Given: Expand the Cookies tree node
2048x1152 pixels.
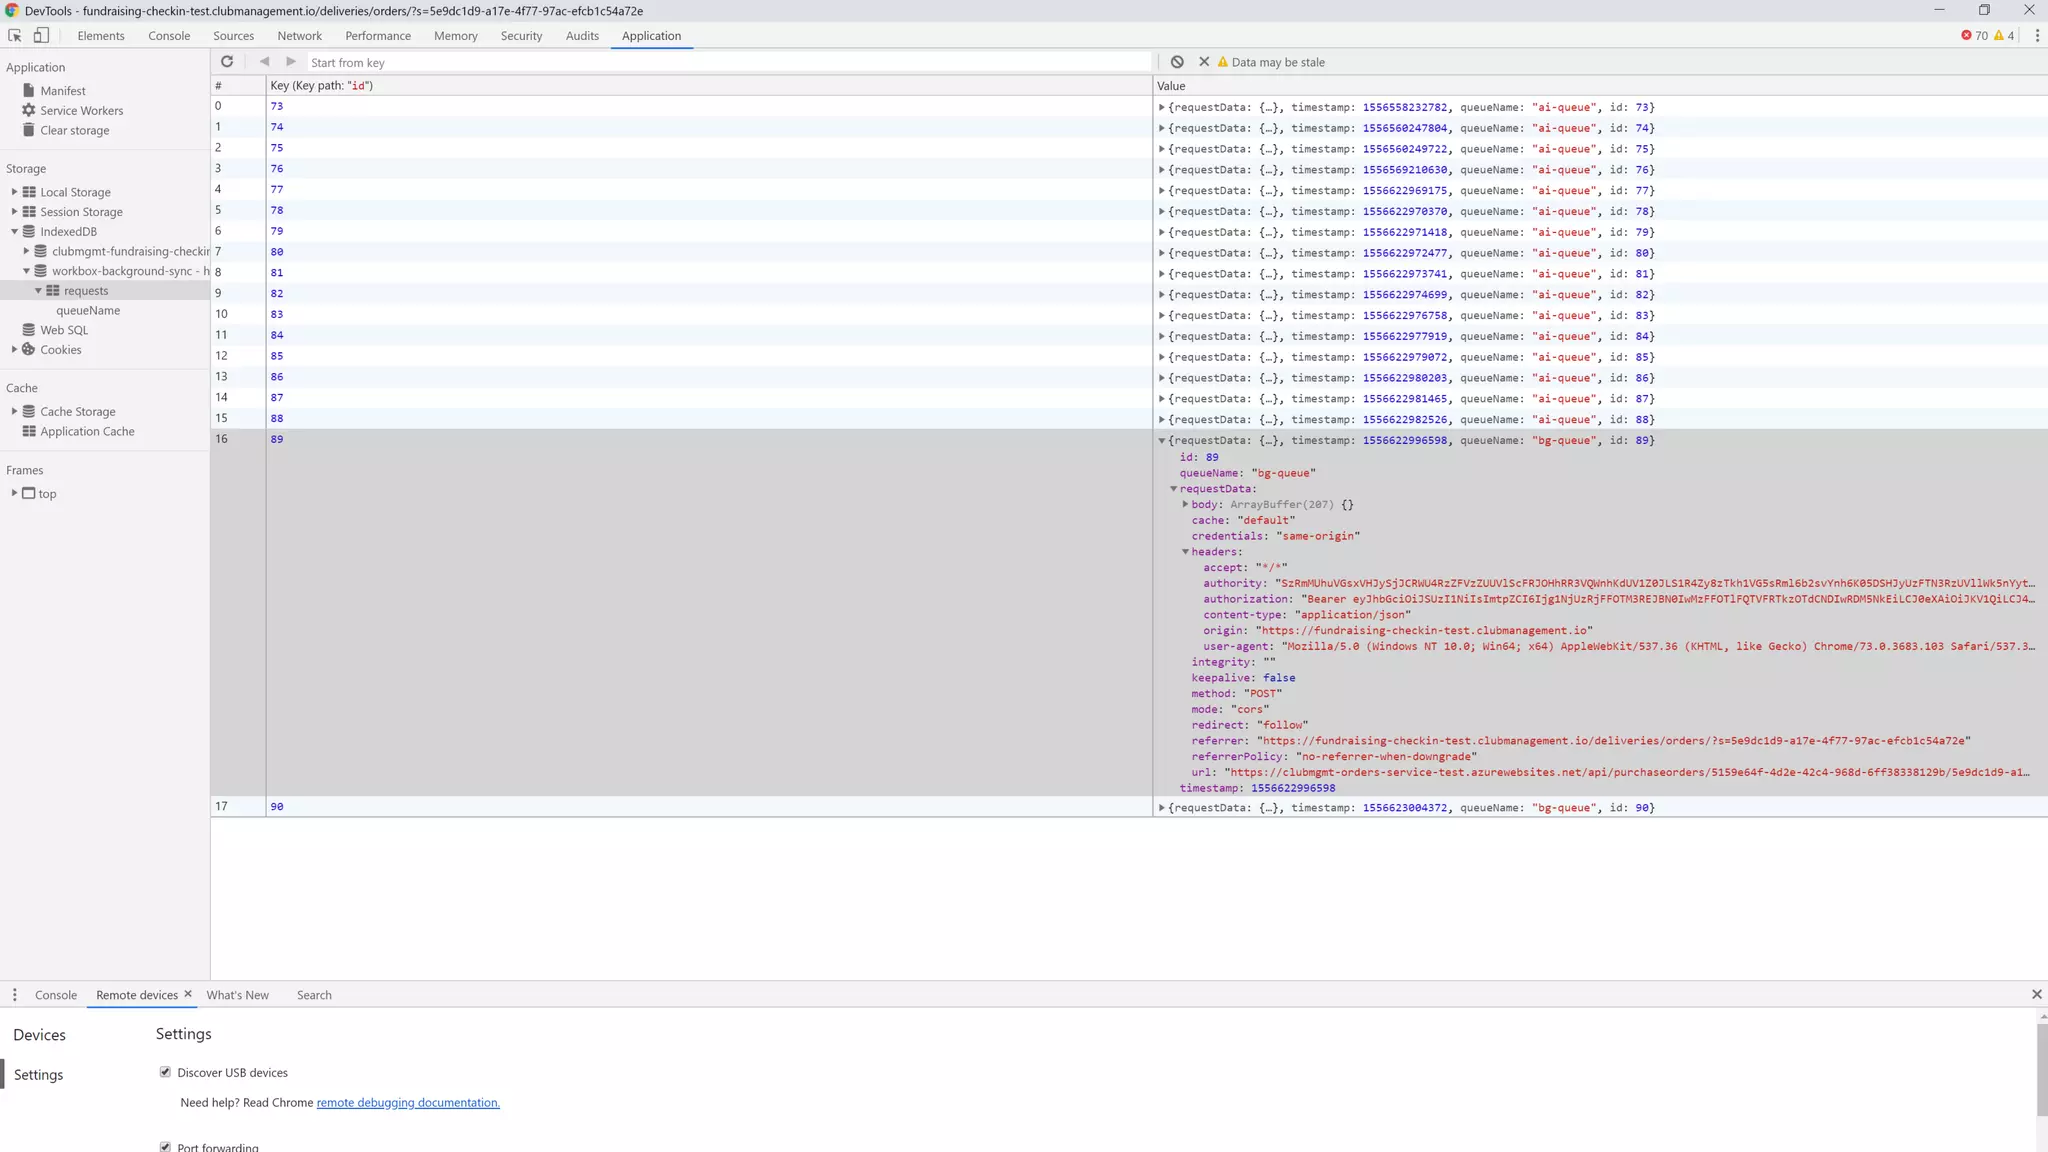Looking at the screenshot, I should coord(14,350).
